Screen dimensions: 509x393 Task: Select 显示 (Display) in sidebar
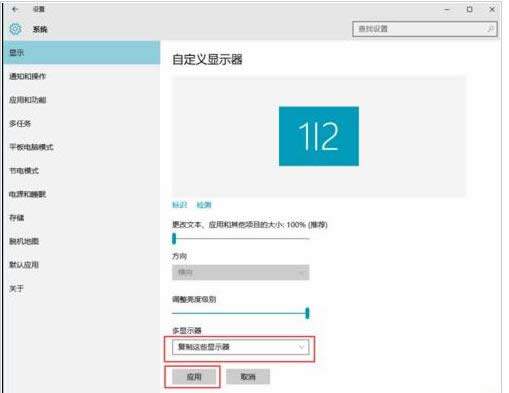coord(82,52)
